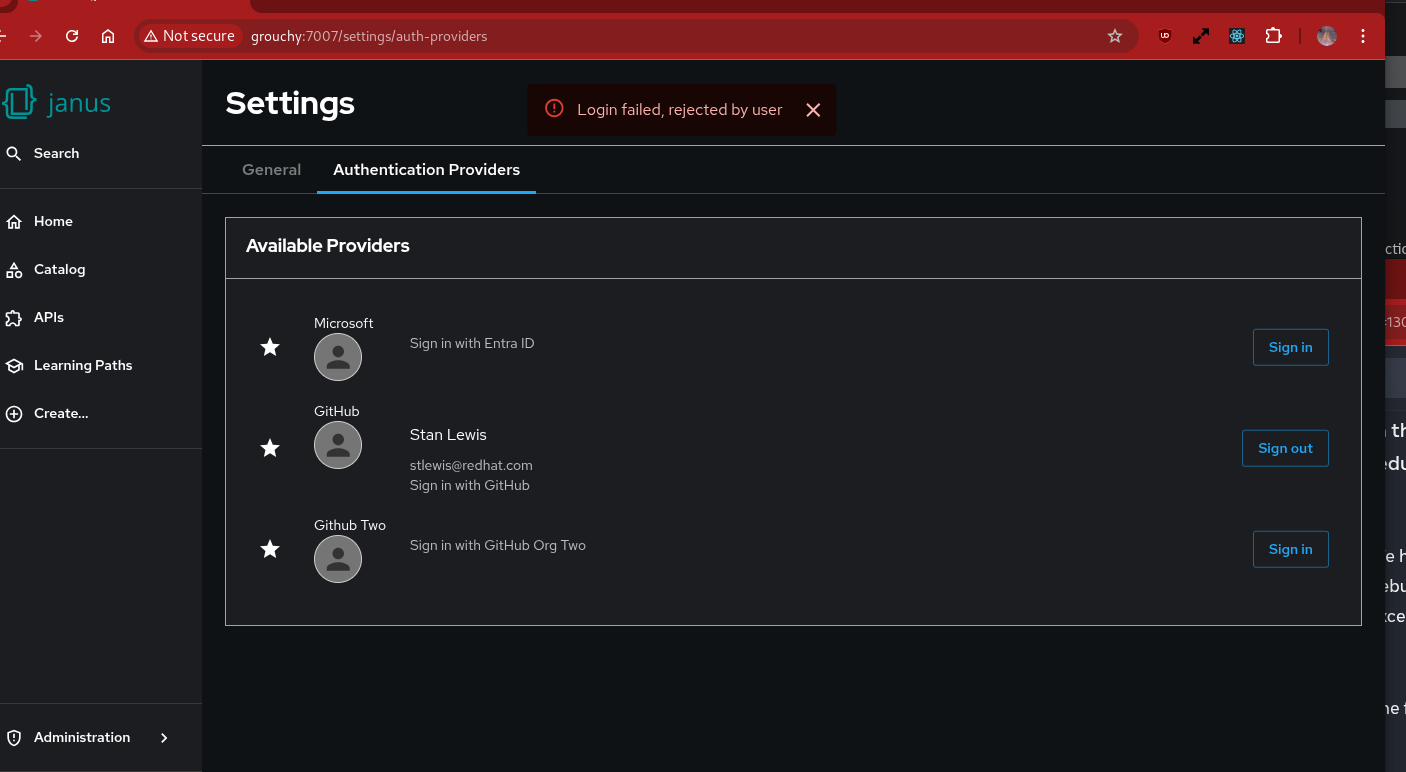Reload the page in the browser

click(72, 36)
